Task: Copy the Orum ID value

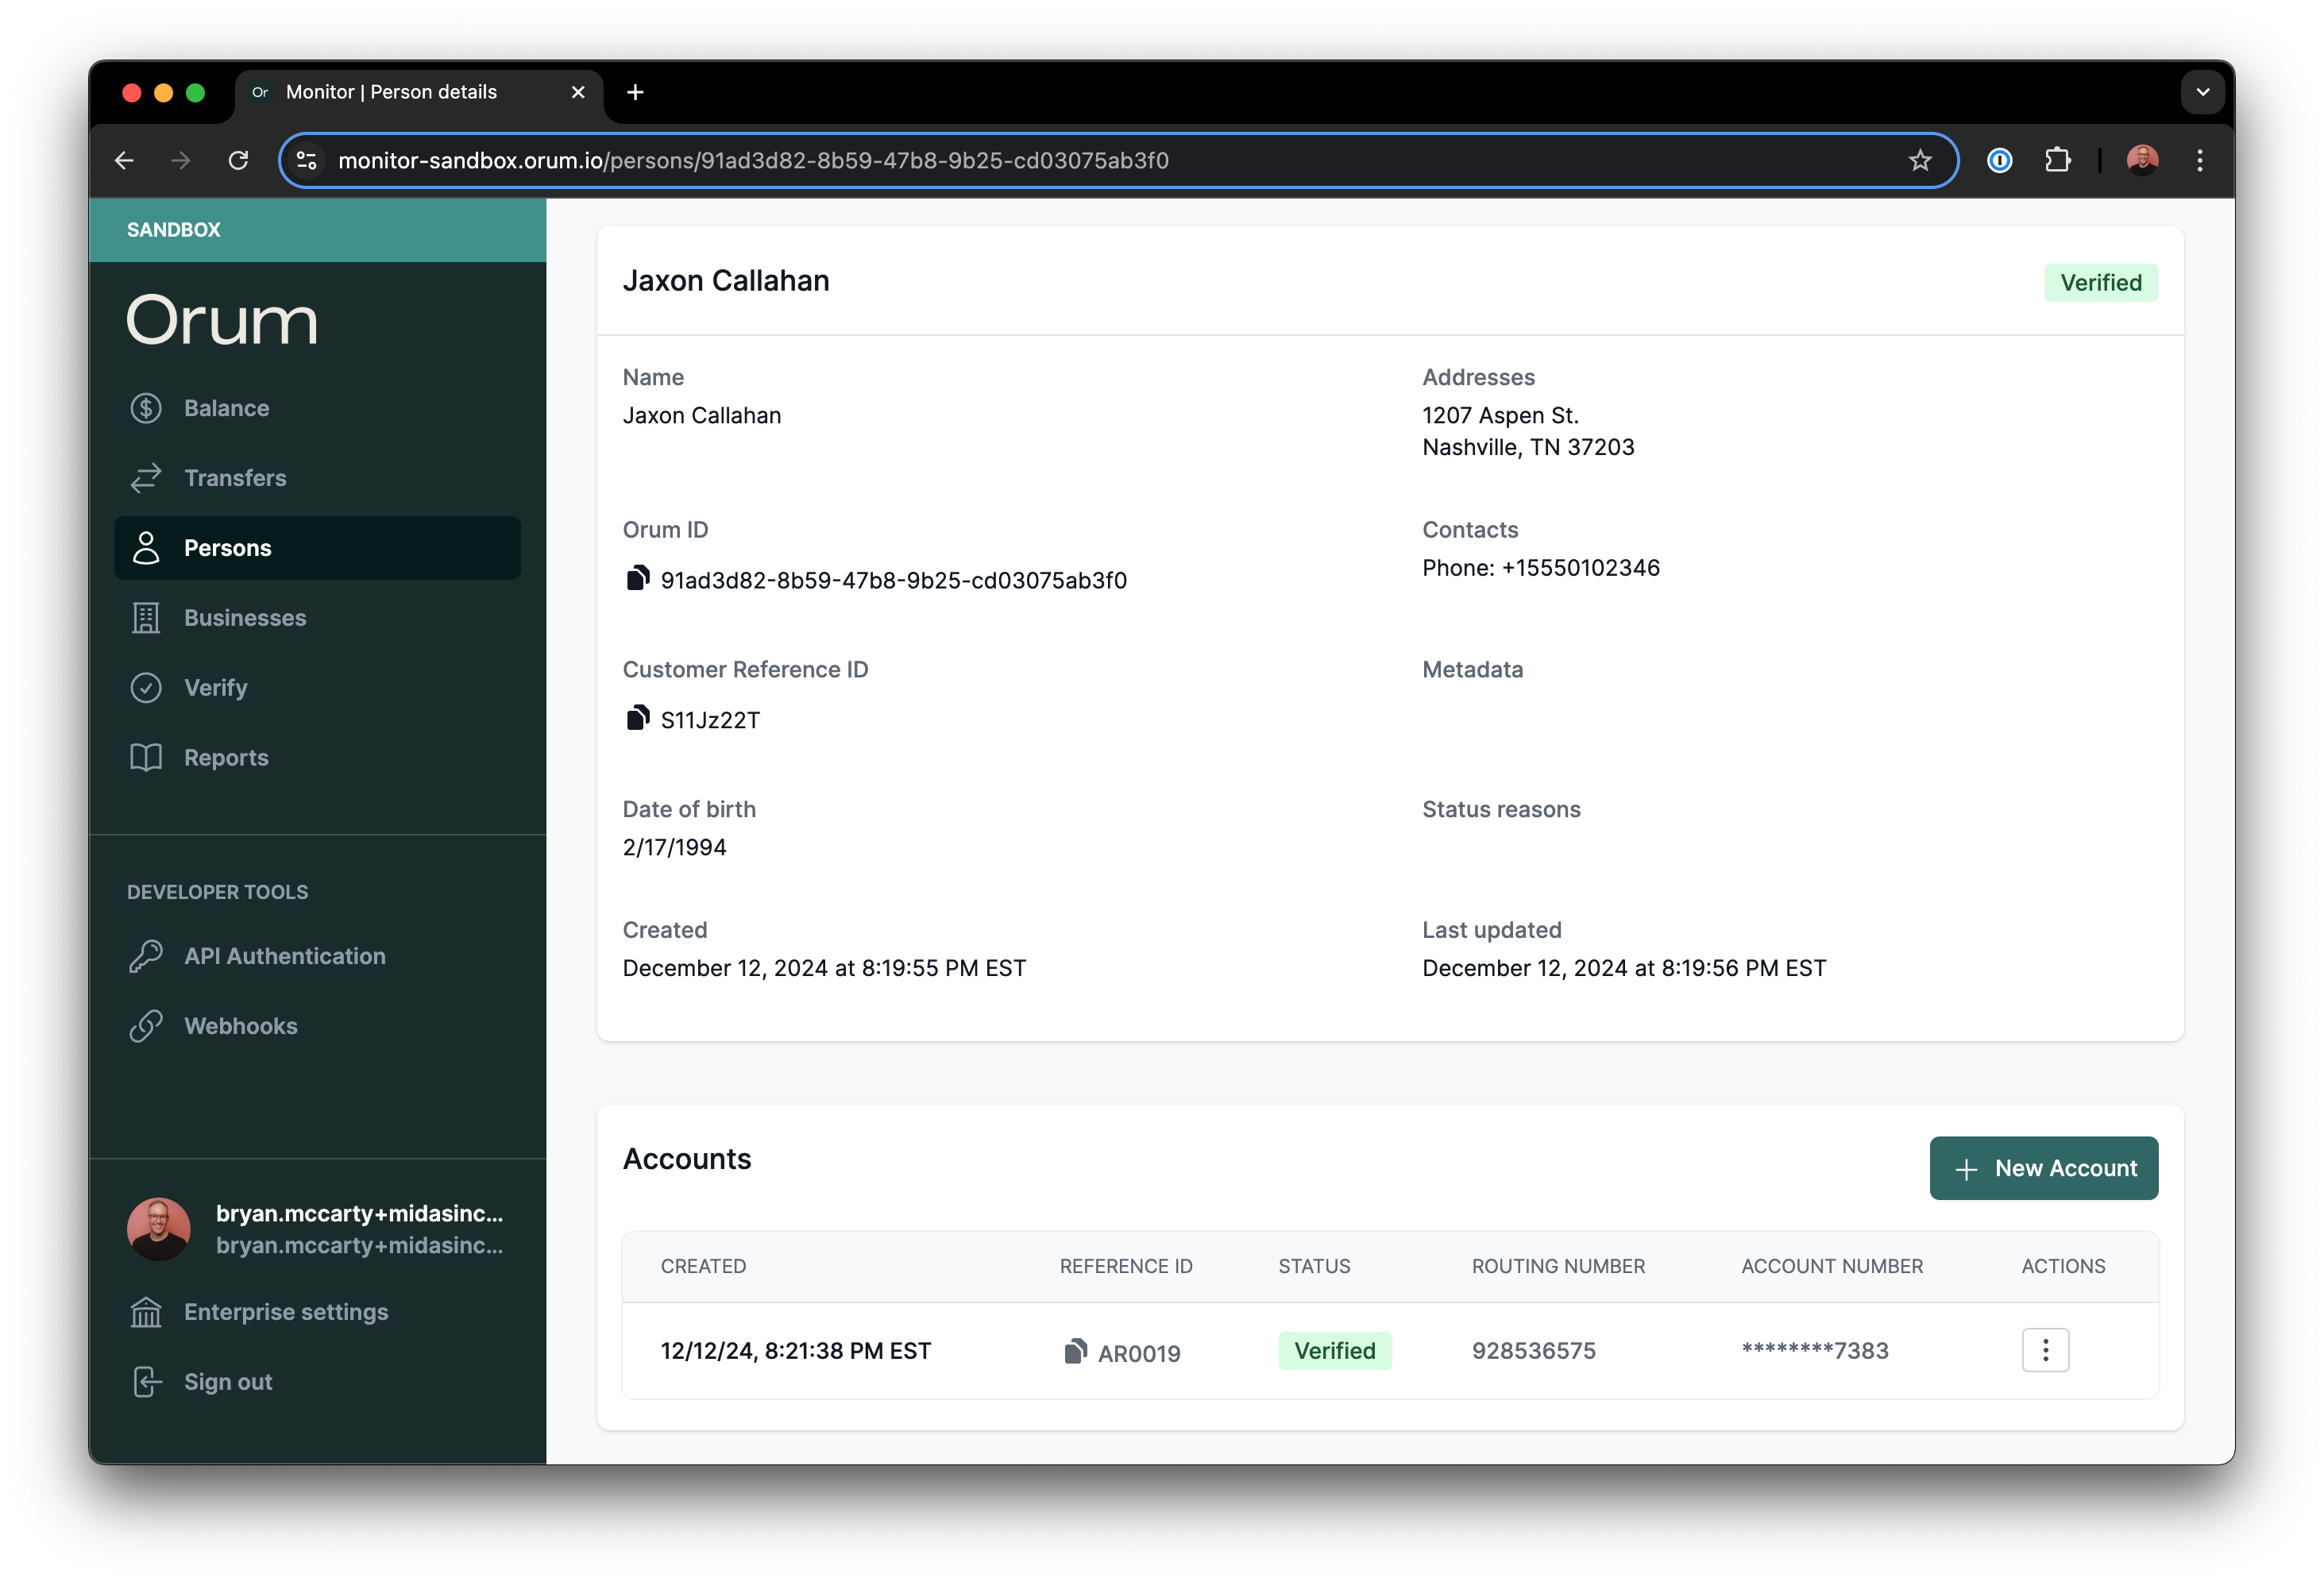Action: point(637,578)
